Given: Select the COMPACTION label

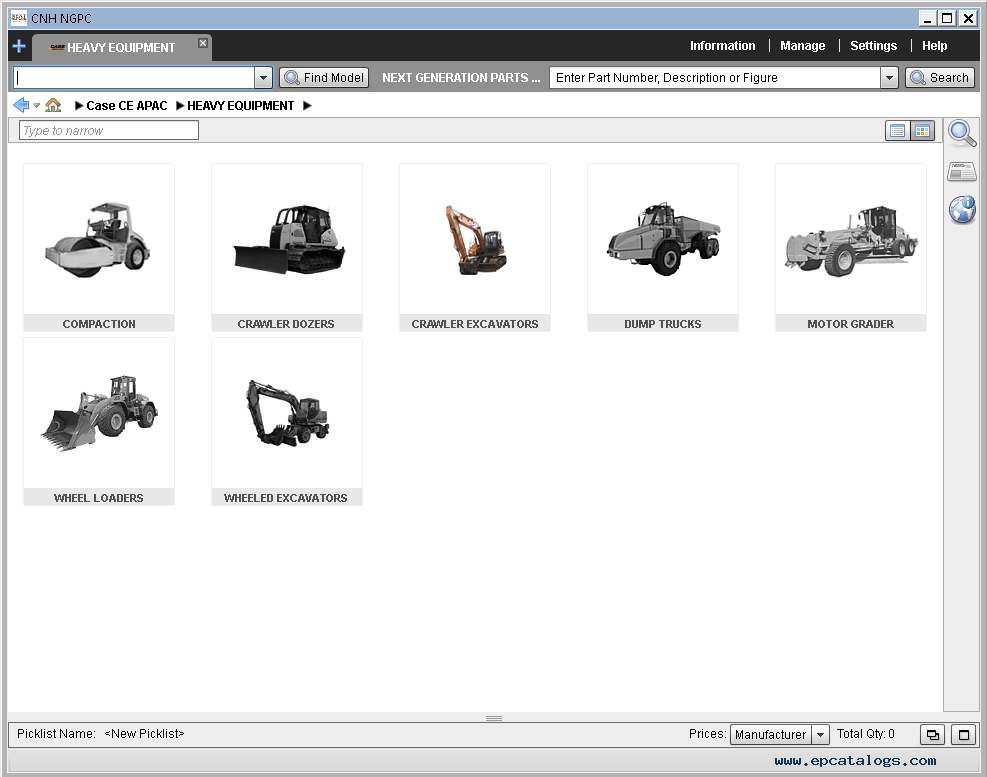Looking at the screenshot, I should (99, 324).
